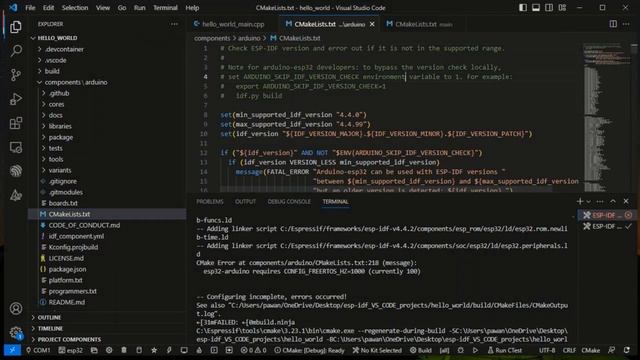Open problems count errors and warnings indicator
This screenshot has height=360, width=640.
click(x=253, y=350)
